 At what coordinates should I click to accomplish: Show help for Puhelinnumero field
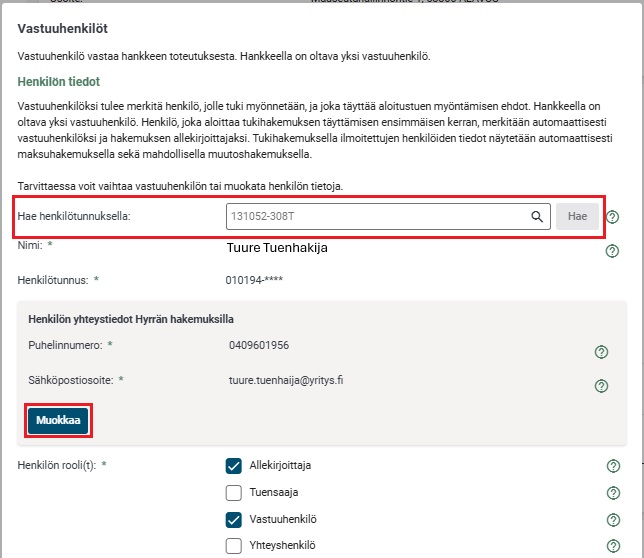(x=602, y=351)
